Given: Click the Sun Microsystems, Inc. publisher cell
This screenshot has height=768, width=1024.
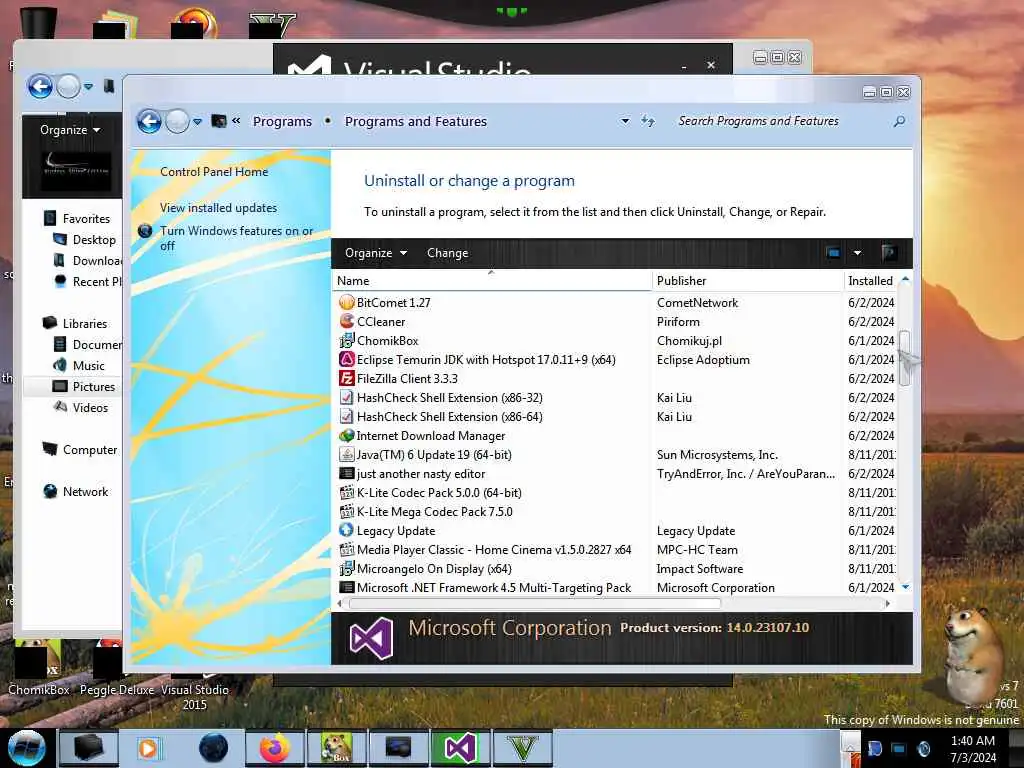Looking at the screenshot, I should point(717,455).
